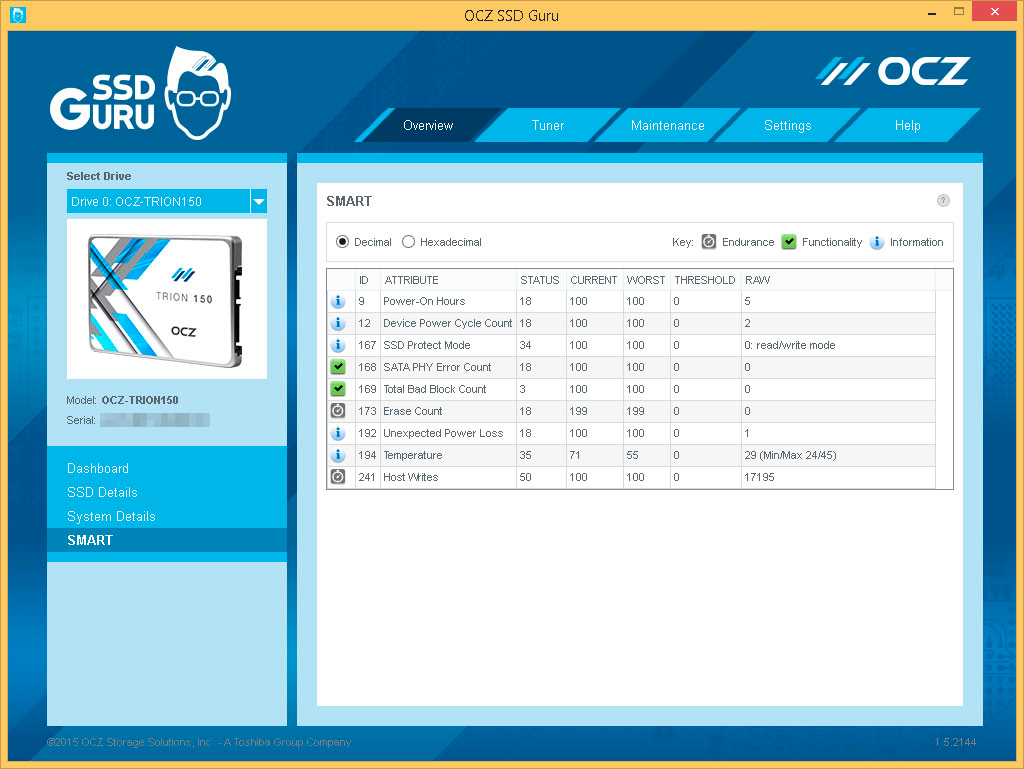Click the Functionality key checkmark icon
This screenshot has width=1024, height=769.
point(789,242)
